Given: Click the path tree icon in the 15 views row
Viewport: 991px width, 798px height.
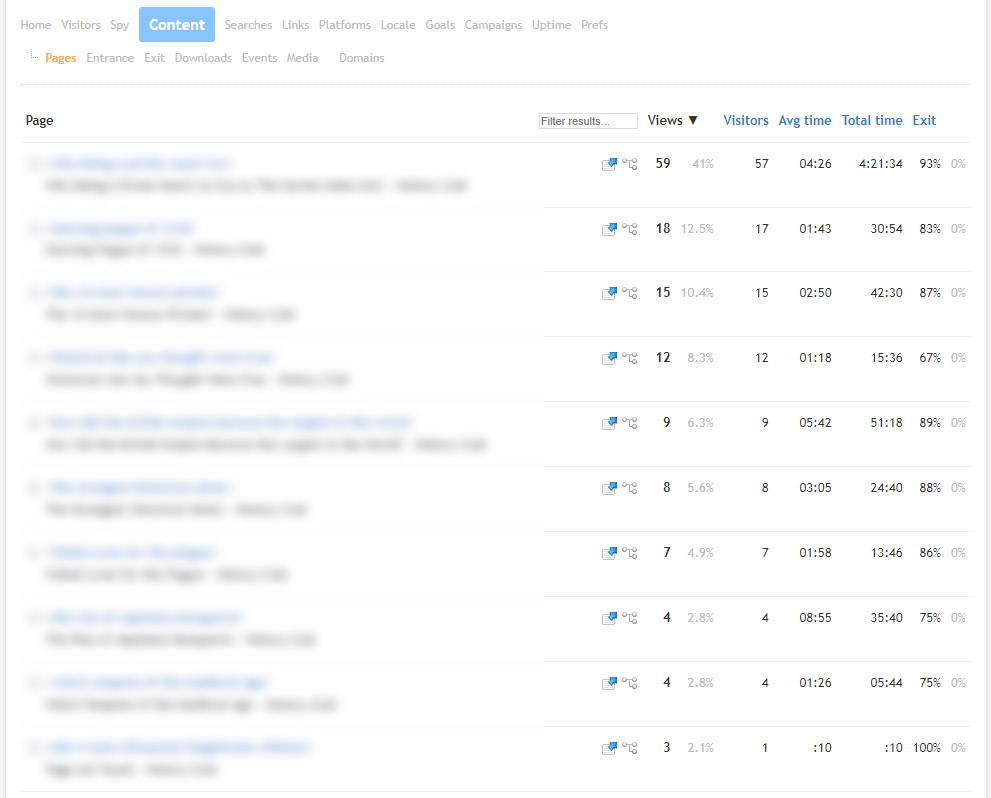Looking at the screenshot, I should 630,294.
